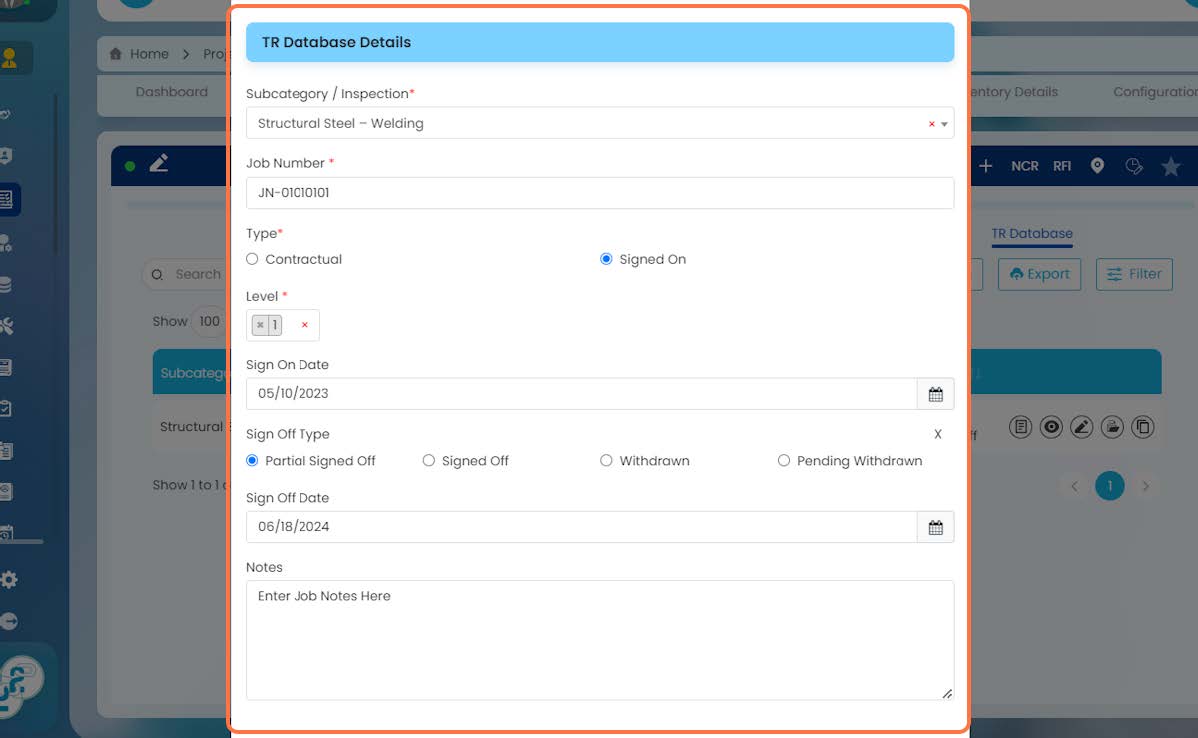Viewport: 1198px width, 738px height.
Task: Click the pencil edit icon in table row
Action: point(1082,427)
